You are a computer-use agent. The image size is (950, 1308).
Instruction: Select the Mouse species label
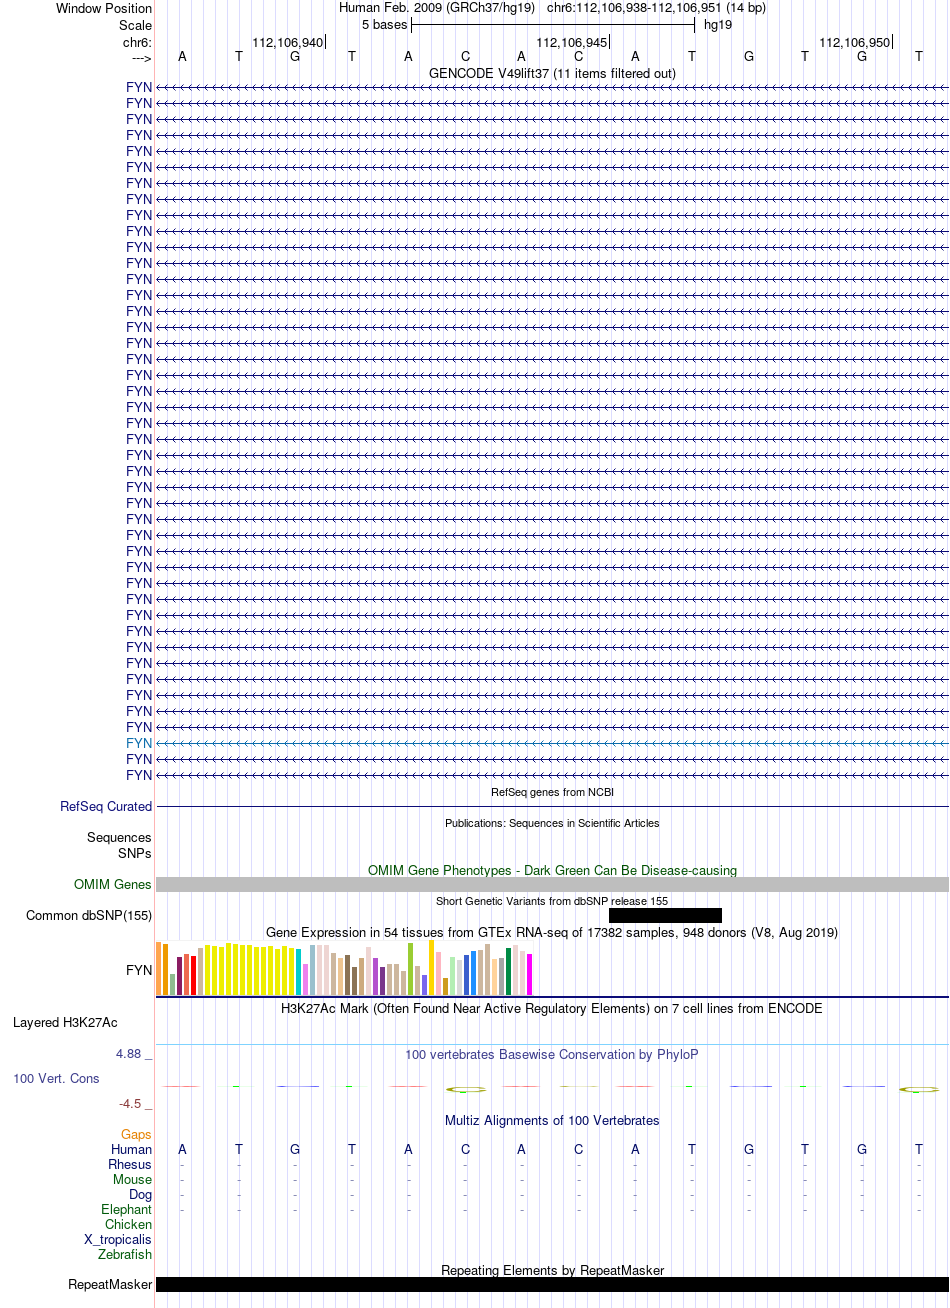[133, 1179]
